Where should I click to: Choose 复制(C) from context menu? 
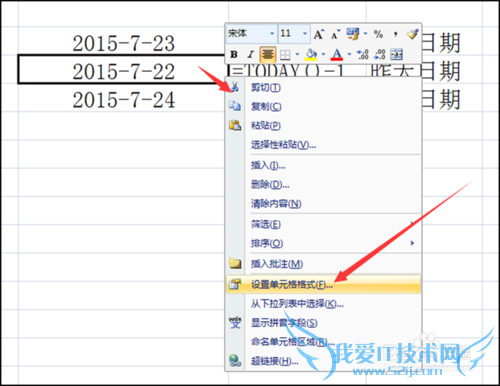point(323,107)
